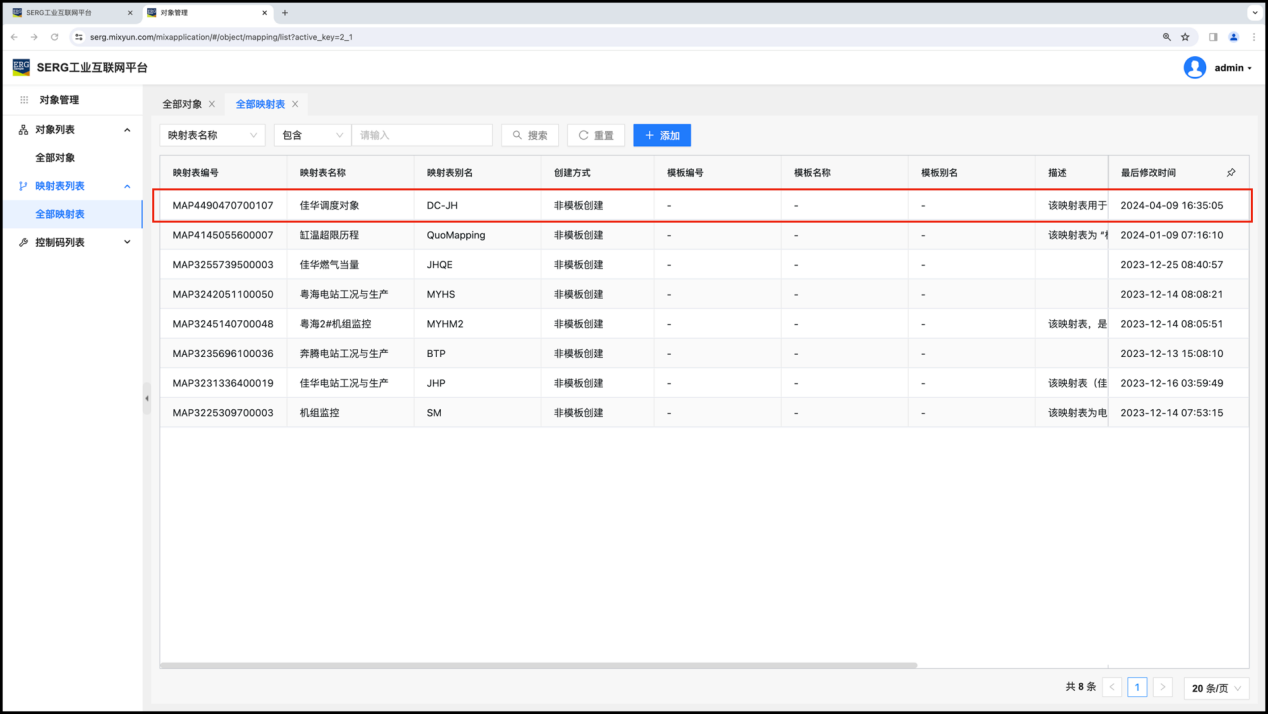Click the zoom magnifier icon in the address bar
Viewport: 1268px width, 714px height.
pyautogui.click(x=1166, y=37)
